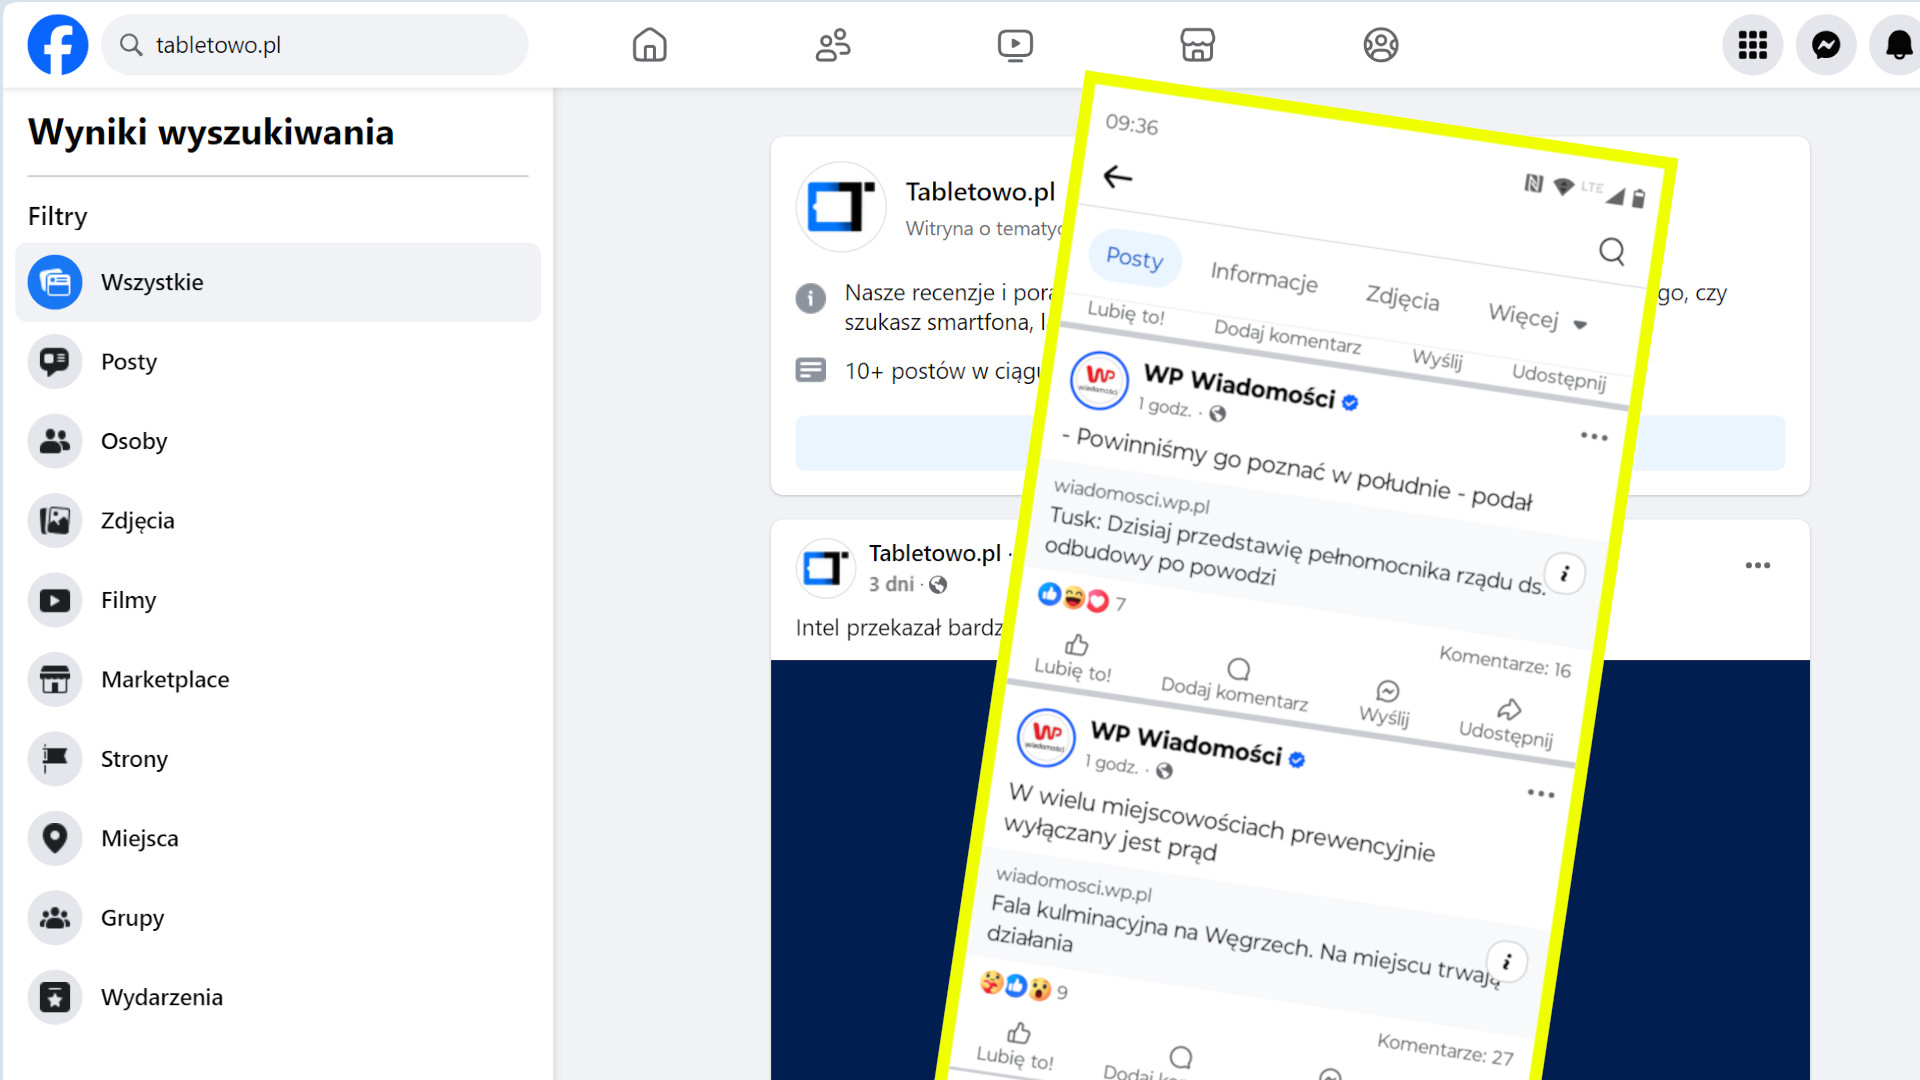This screenshot has height=1080, width=1920.
Task: Open the Home feed icon
Action: (x=649, y=45)
